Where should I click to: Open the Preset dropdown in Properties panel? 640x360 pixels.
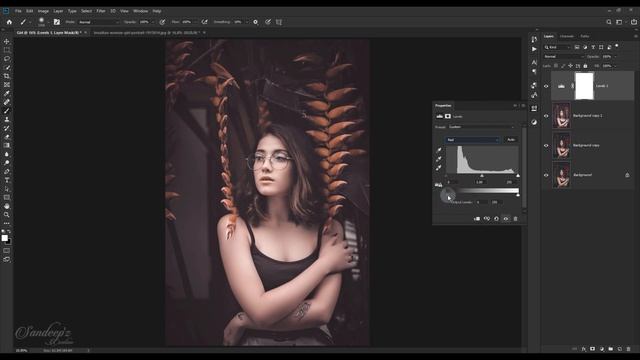tap(482, 127)
